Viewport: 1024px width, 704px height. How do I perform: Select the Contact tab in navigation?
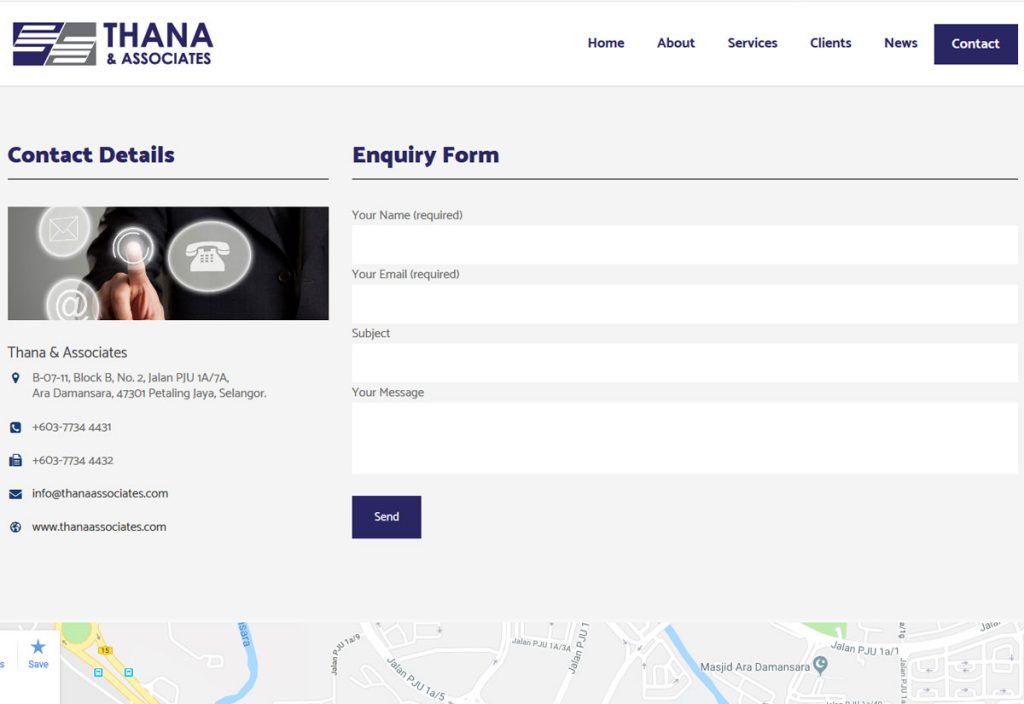pyautogui.click(x=975, y=44)
